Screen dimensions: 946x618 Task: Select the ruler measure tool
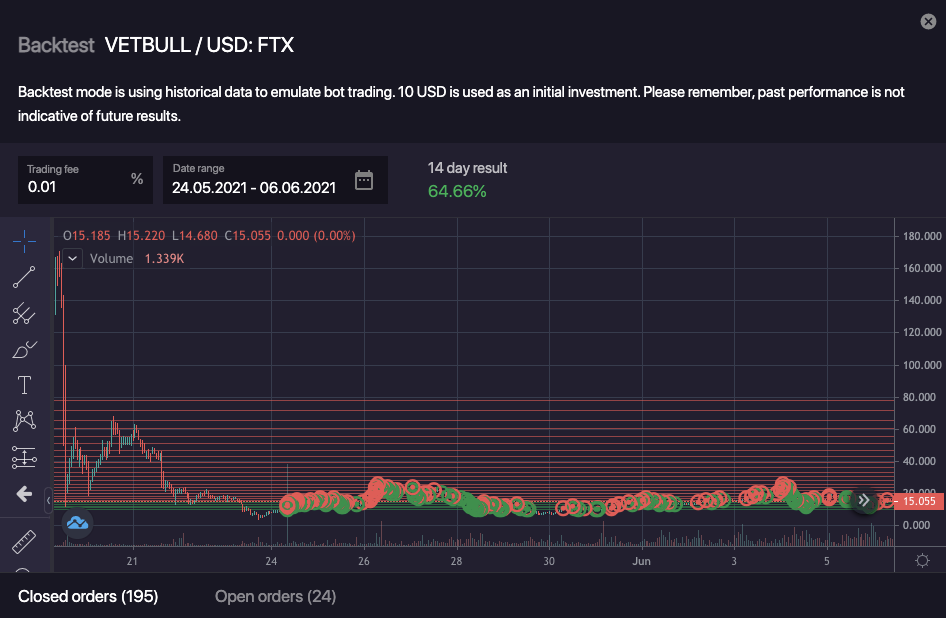click(x=24, y=541)
